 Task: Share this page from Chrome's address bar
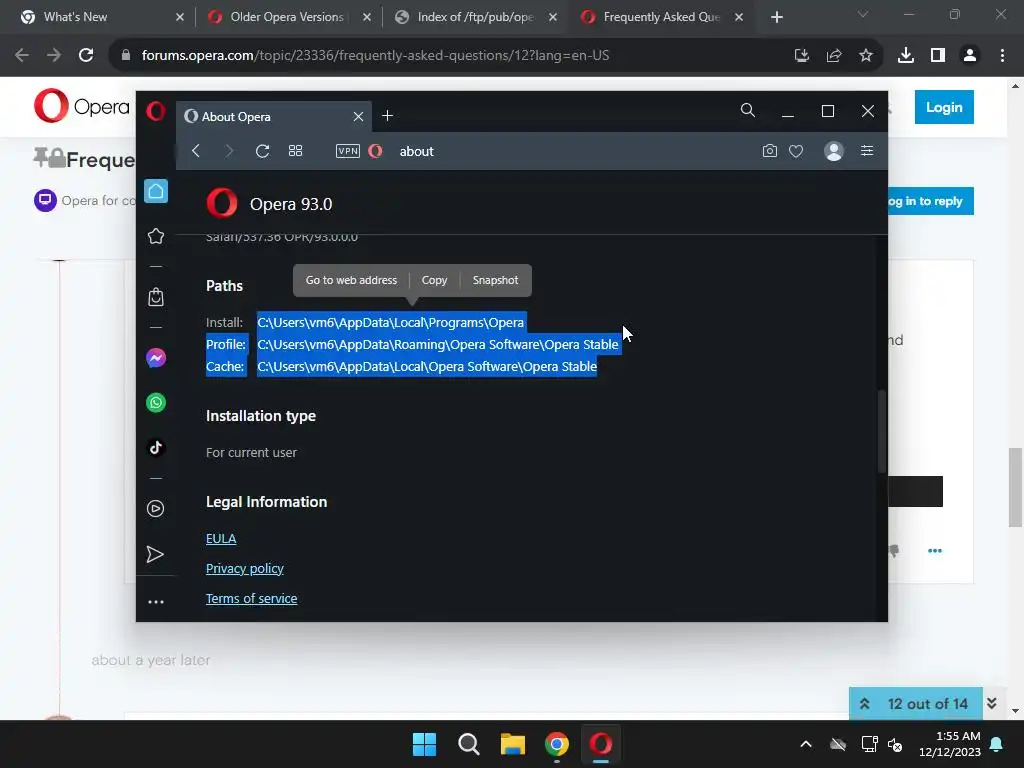pos(834,56)
